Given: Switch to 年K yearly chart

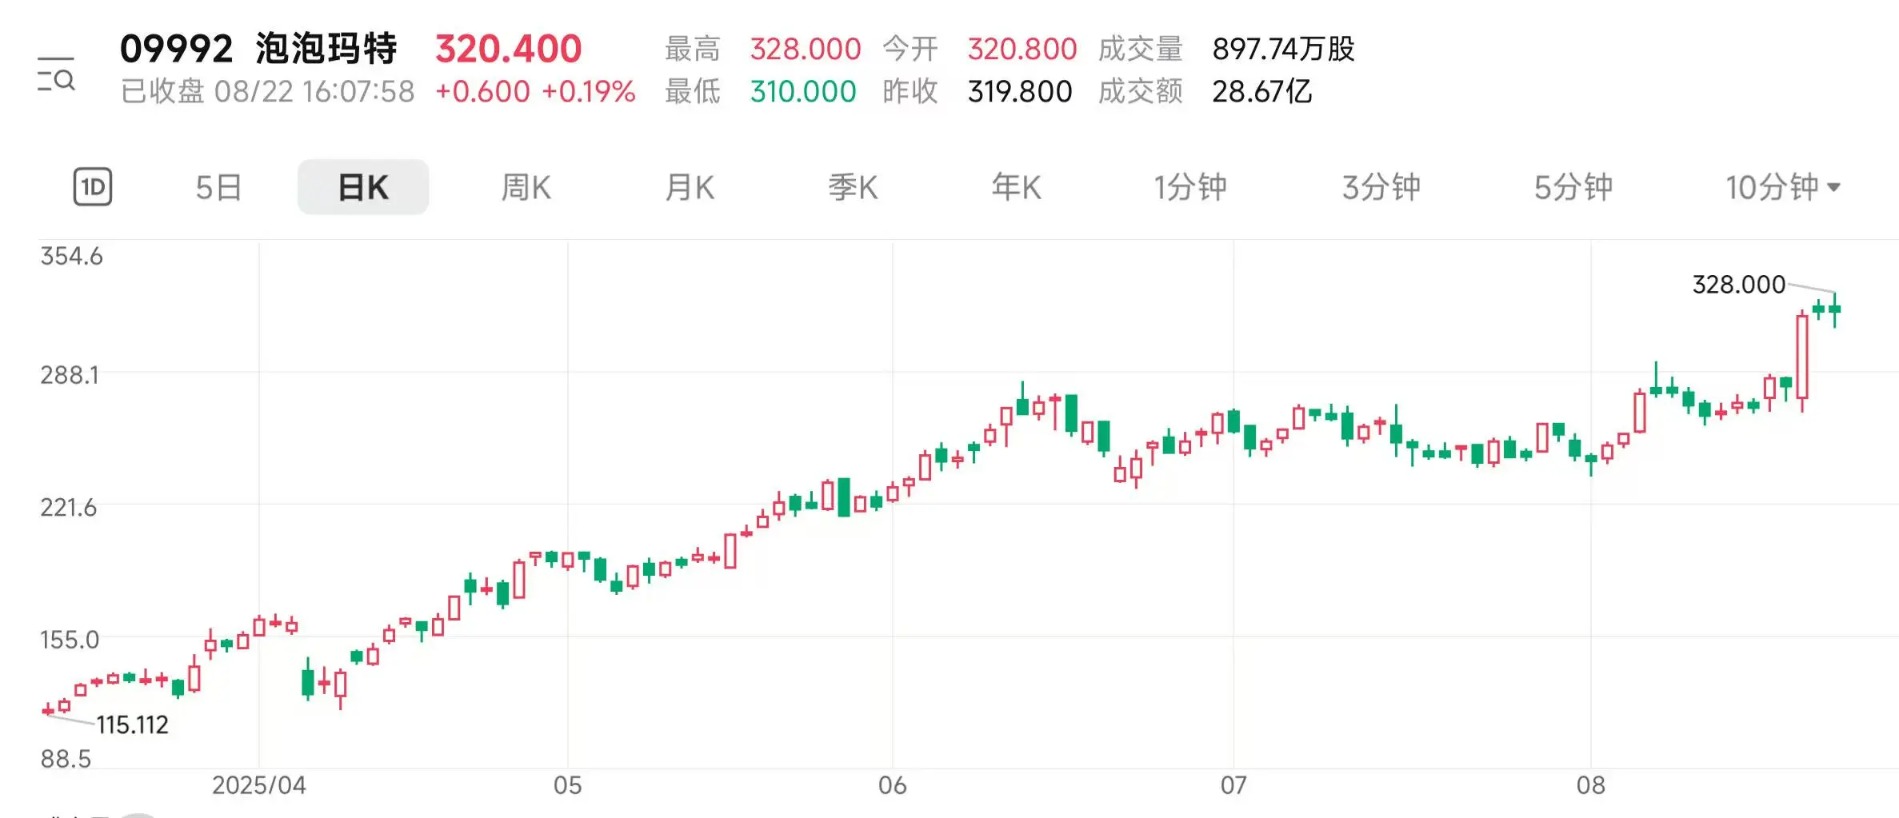Looking at the screenshot, I should coord(1016,187).
